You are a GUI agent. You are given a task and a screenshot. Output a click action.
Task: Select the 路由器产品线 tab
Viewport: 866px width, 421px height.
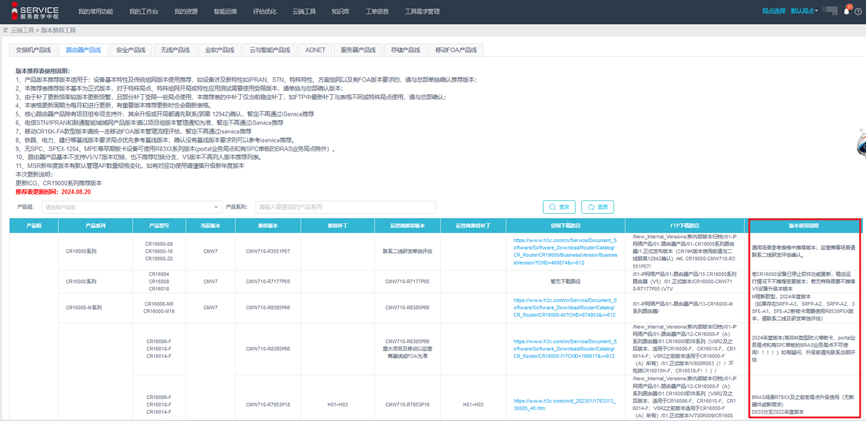tap(83, 50)
